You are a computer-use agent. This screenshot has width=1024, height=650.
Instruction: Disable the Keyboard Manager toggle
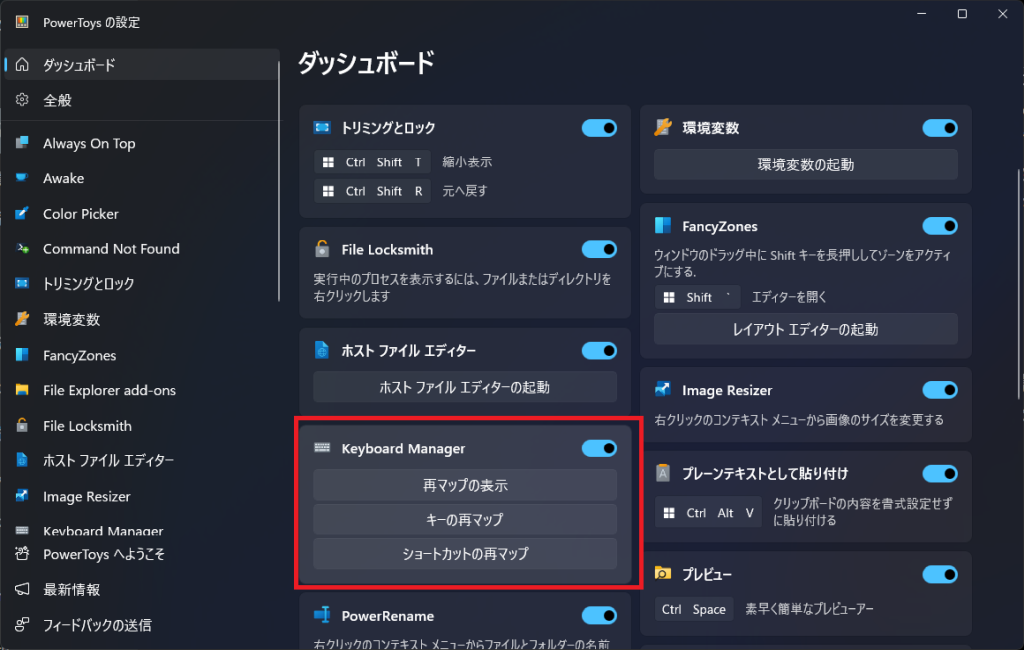[x=600, y=448]
